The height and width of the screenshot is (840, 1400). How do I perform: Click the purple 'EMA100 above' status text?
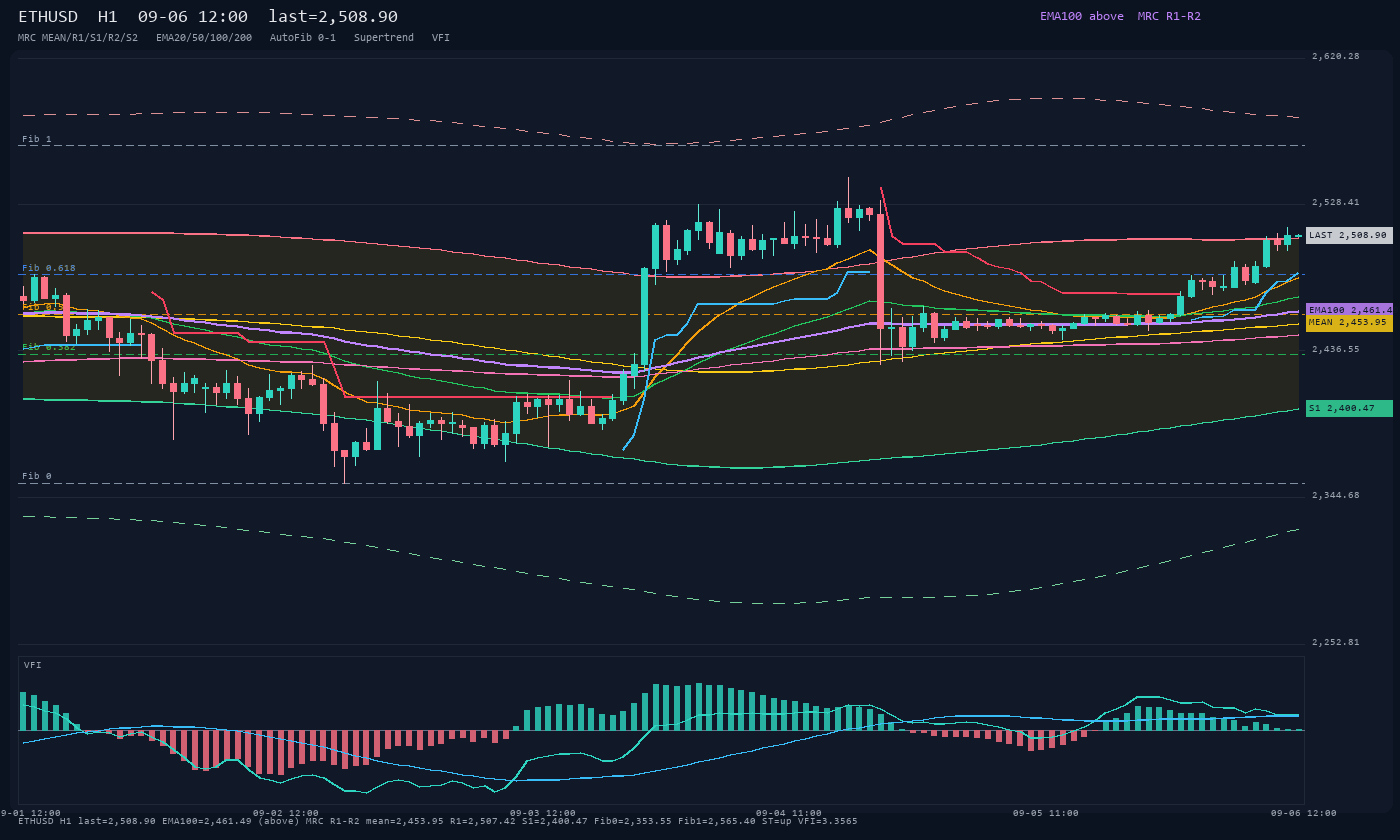1082,16
